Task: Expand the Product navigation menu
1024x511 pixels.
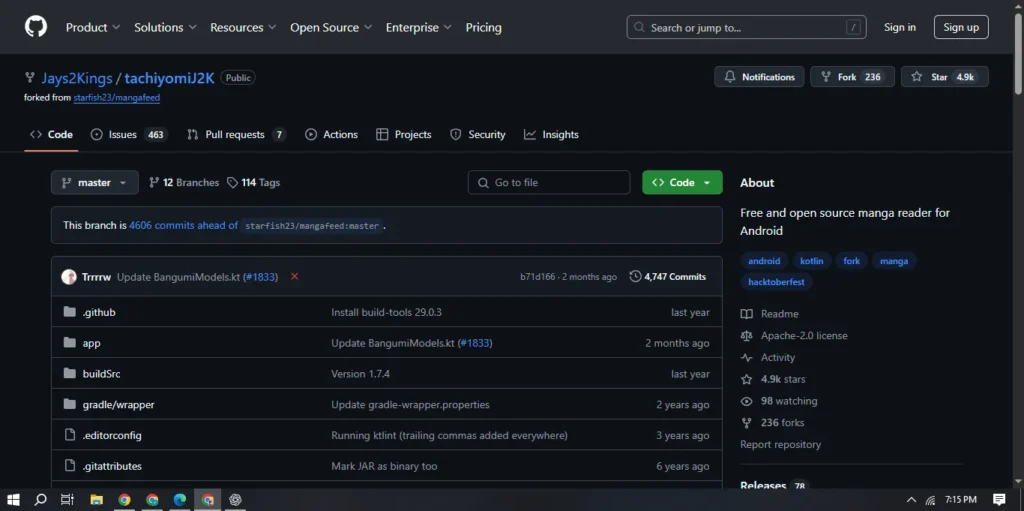Action: coord(93,27)
